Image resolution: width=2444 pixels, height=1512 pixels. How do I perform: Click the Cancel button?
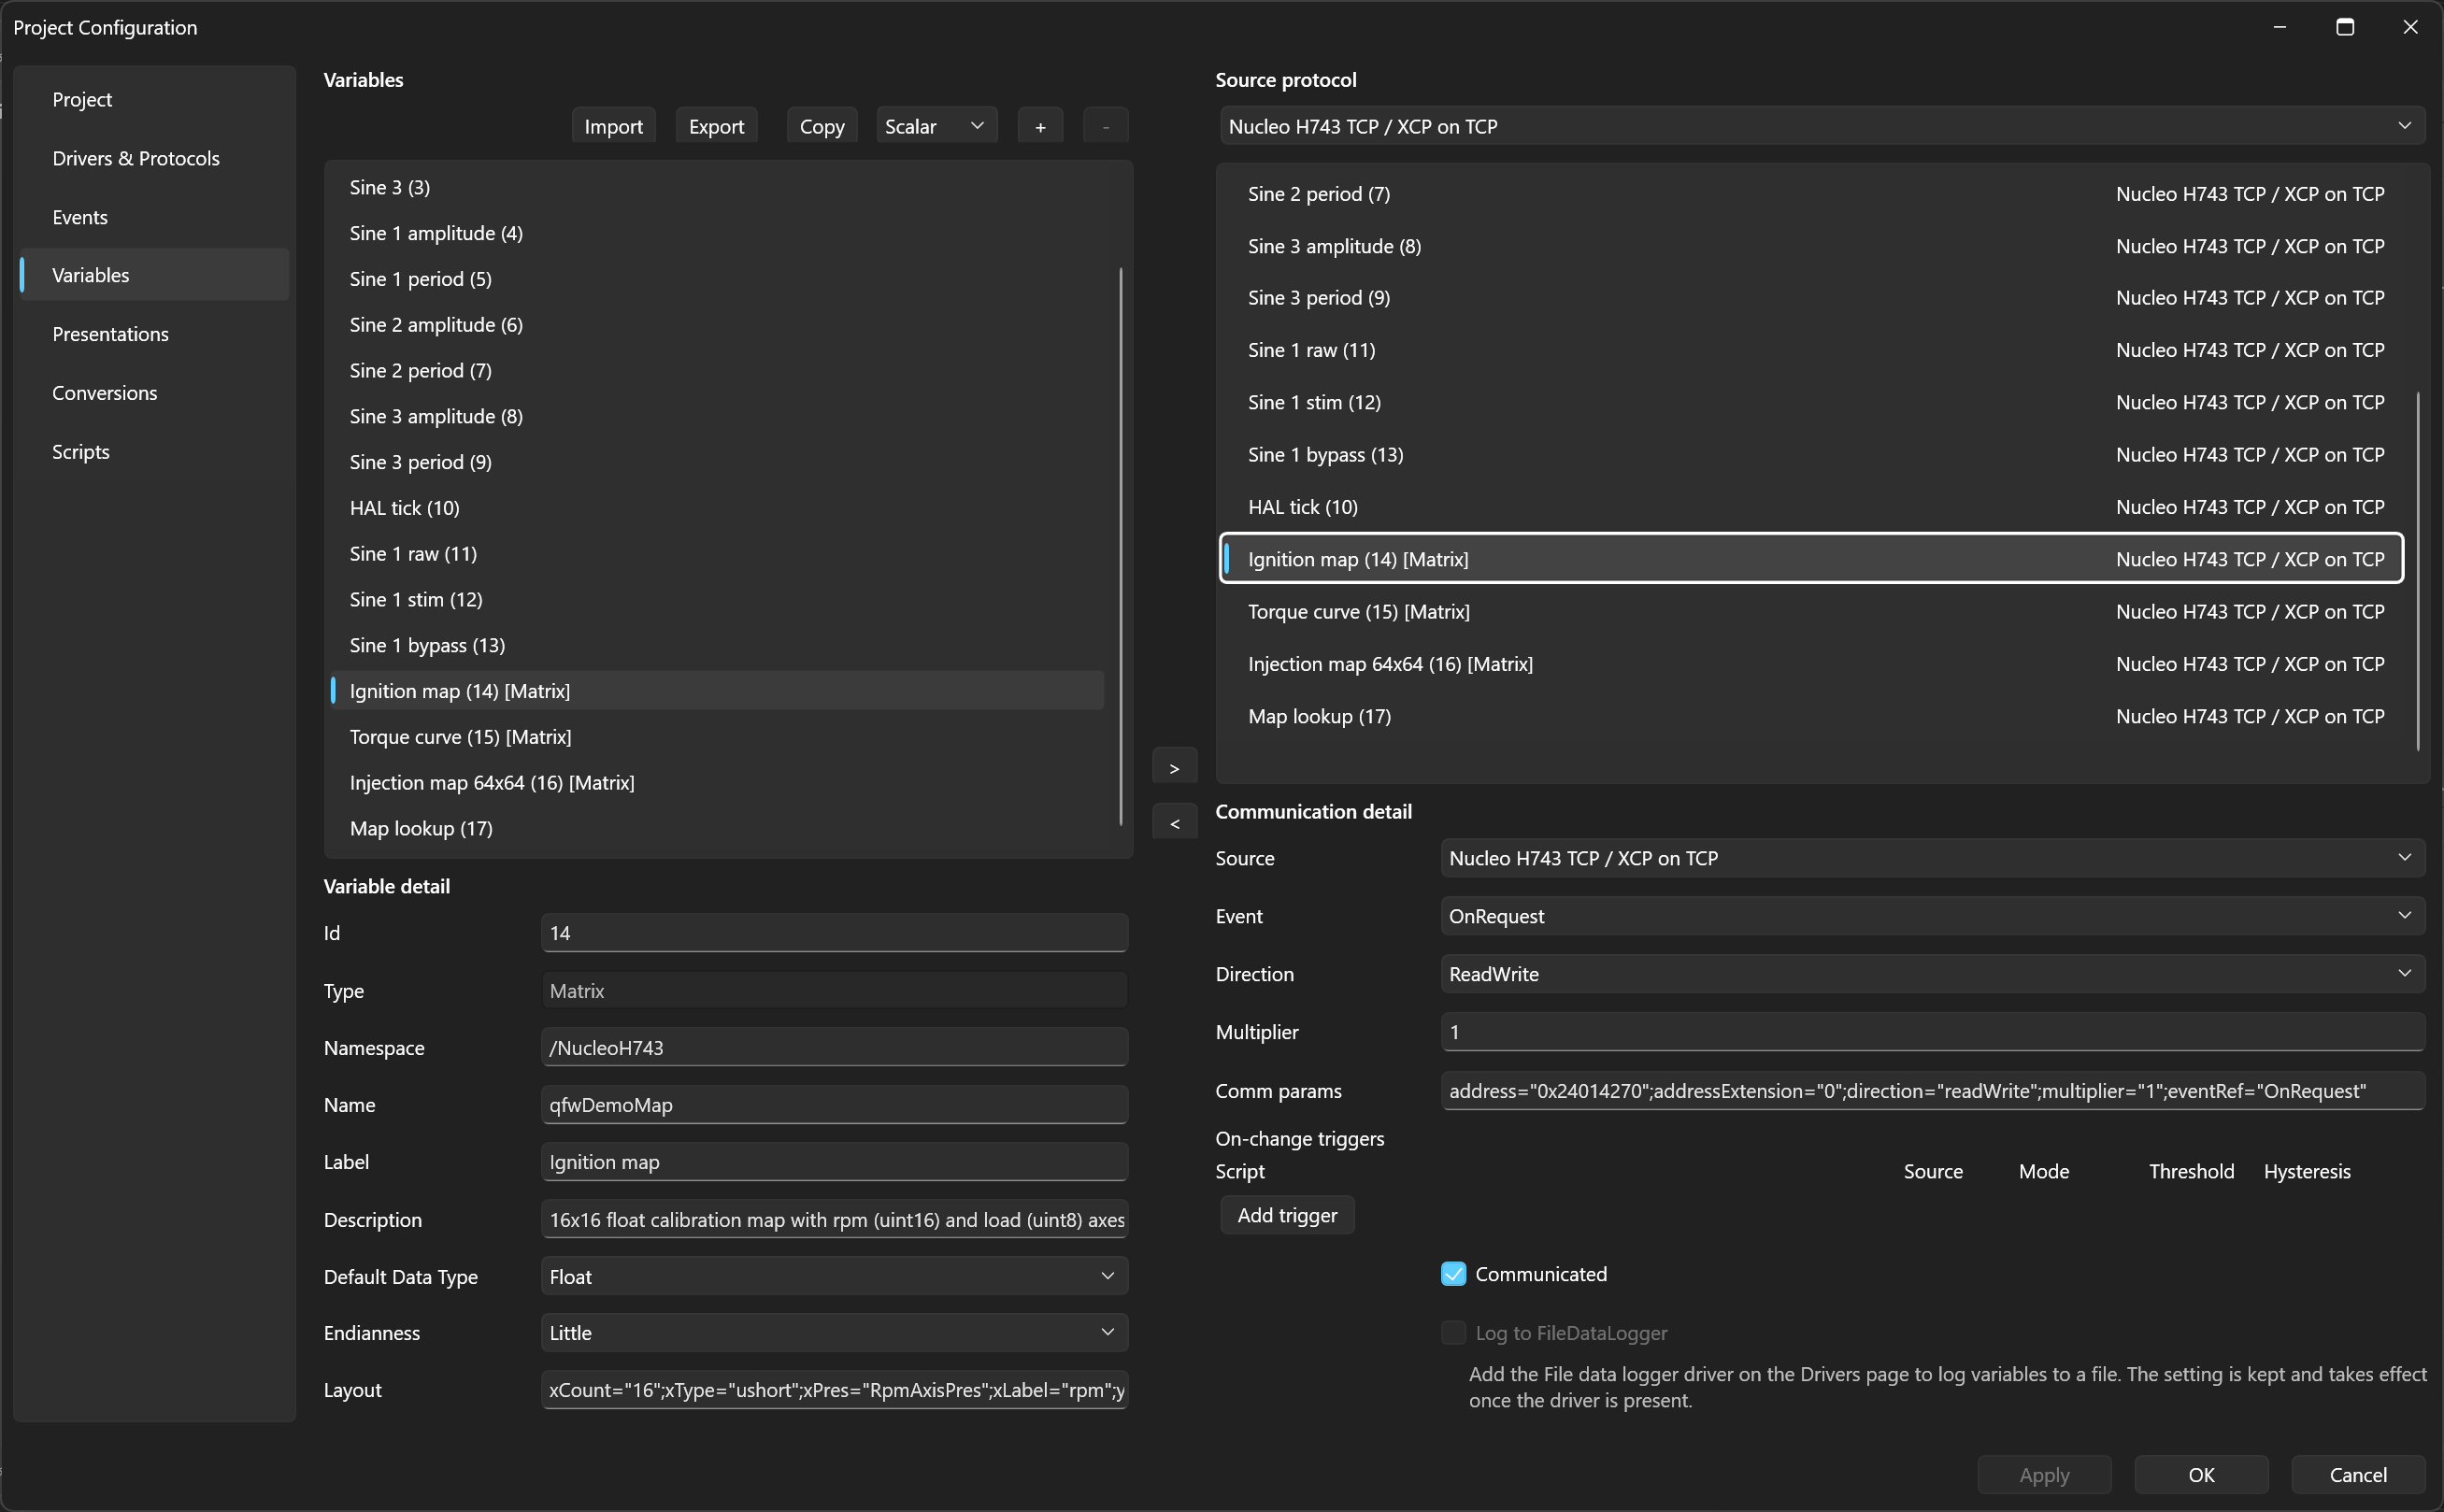pos(2358,1475)
